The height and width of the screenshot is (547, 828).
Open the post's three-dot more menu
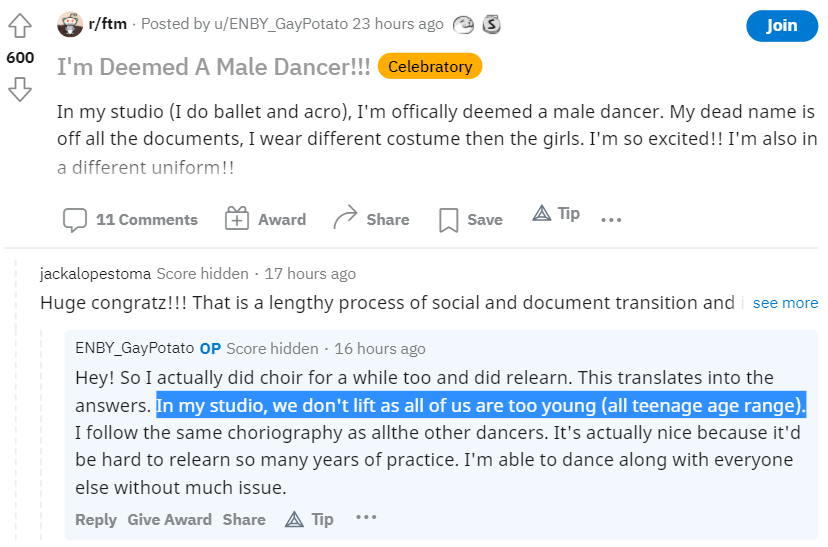(611, 220)
